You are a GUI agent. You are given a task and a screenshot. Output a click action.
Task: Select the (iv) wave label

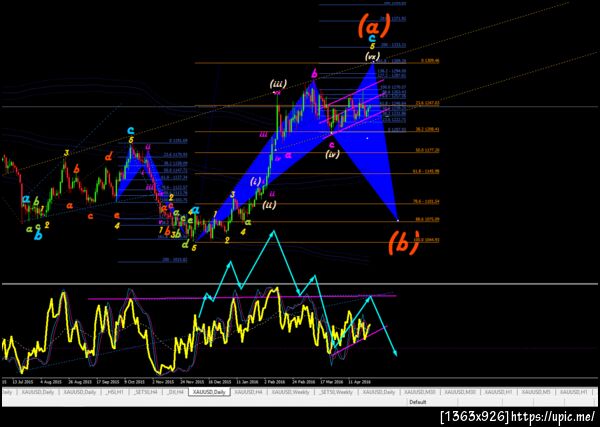click(331, 154)
